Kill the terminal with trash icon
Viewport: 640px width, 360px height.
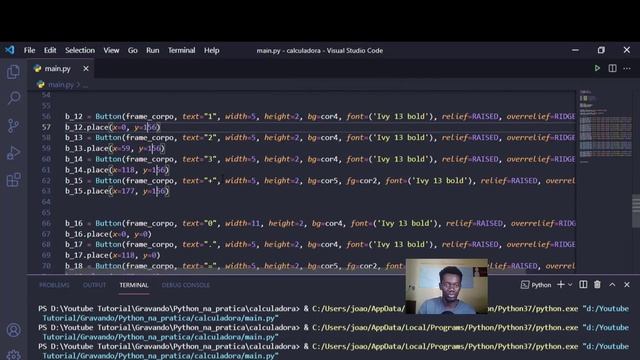[x=597, y=284]
